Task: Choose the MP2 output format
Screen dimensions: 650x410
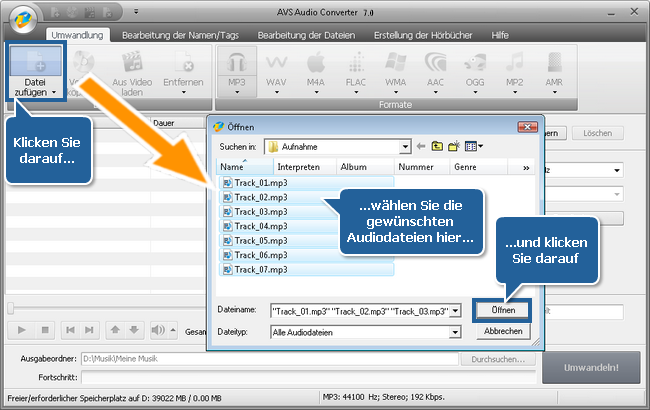Action: (514, 72)
